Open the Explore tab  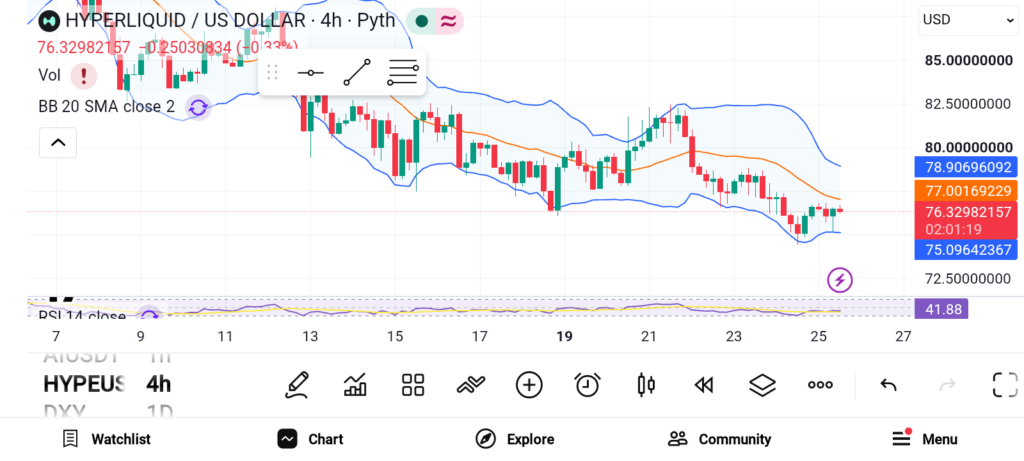click(x=515, y=439)
